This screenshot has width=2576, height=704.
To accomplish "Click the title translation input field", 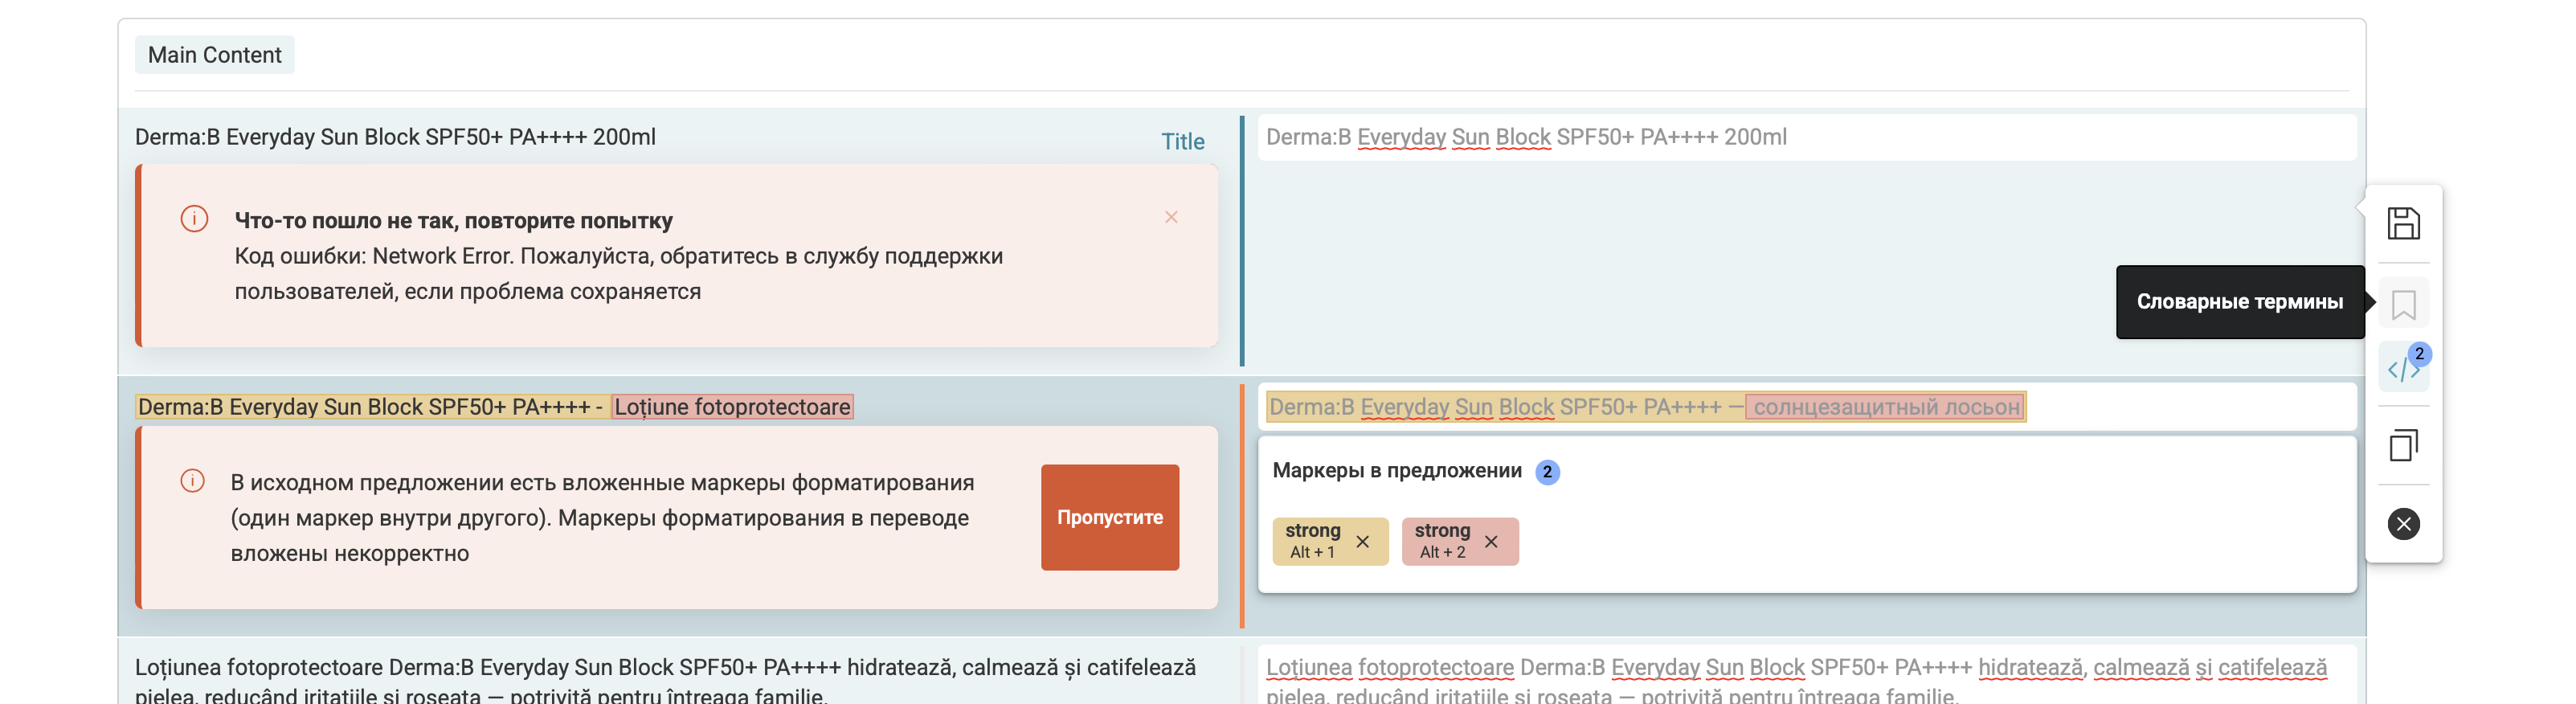I will 1806,137.
